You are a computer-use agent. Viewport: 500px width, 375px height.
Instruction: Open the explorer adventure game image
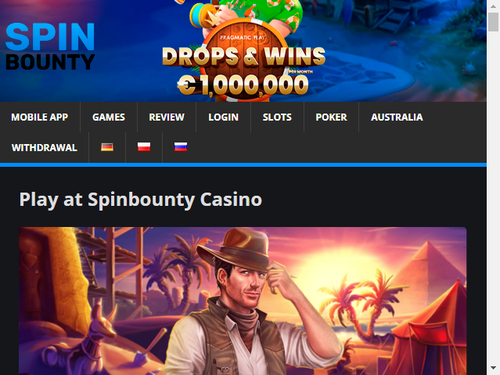pyautogui.click(x=243, y=301)
